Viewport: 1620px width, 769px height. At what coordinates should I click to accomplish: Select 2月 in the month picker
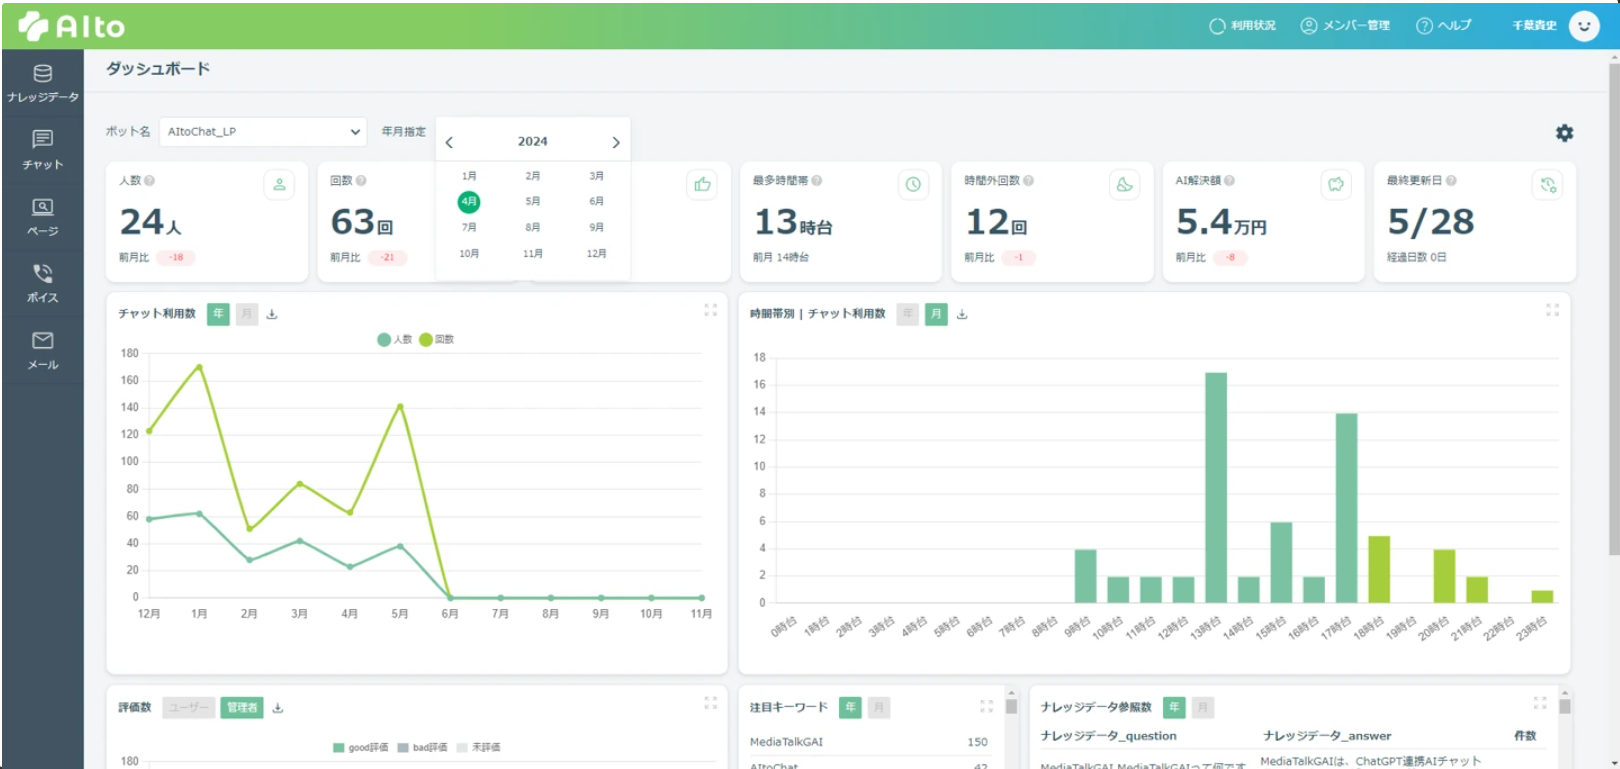pos(533,176)
